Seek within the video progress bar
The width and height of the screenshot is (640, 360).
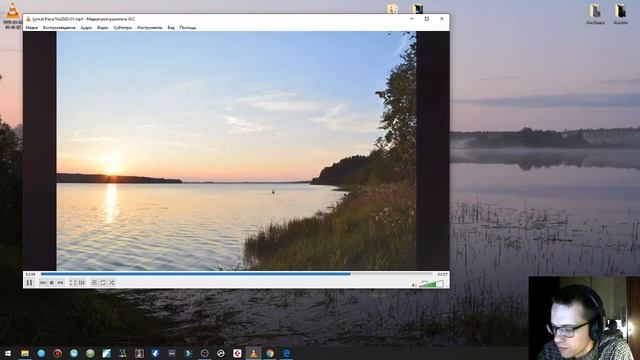pos(236,274)
